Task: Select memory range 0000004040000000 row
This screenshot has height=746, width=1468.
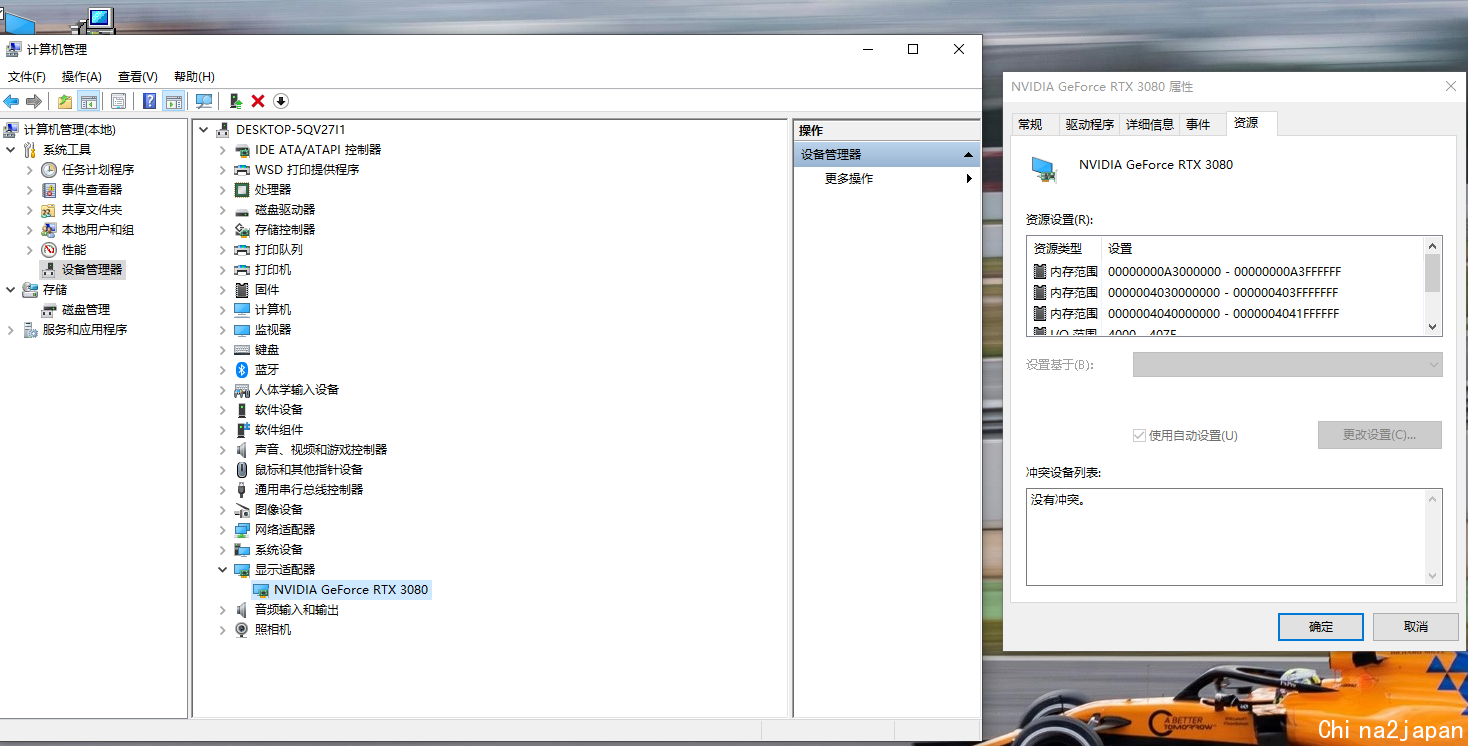Action: point(1225,314)
